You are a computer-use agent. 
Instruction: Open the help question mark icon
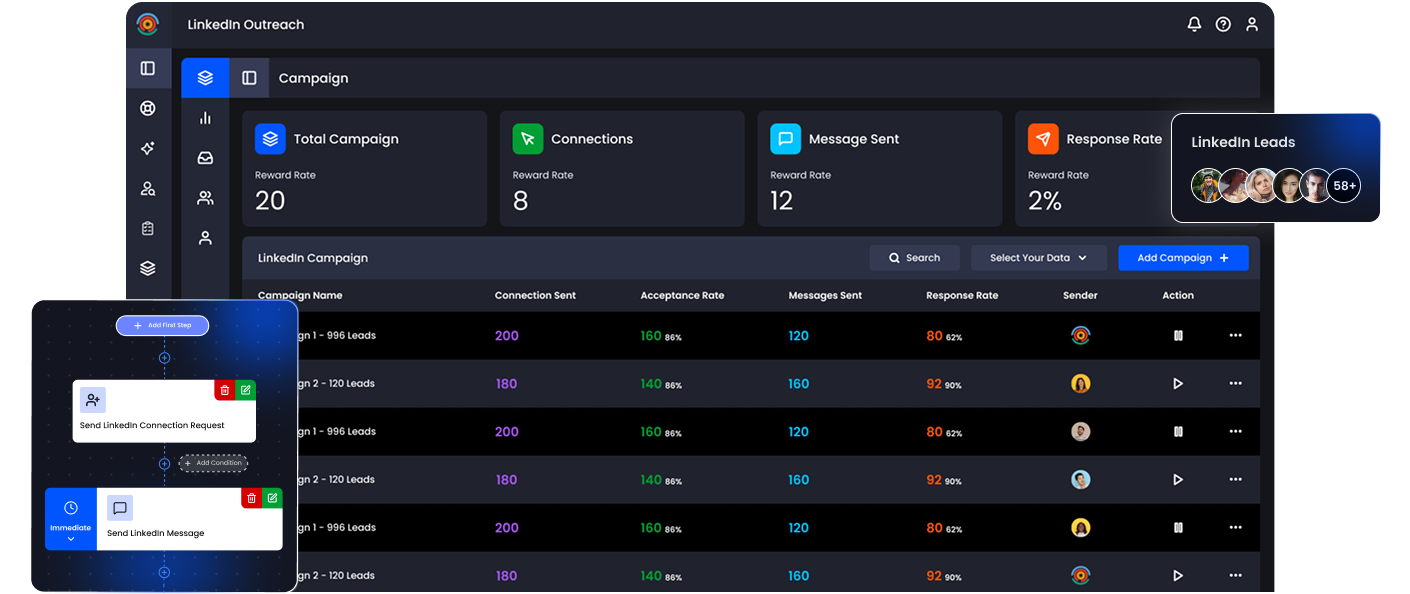(1223, 24)
